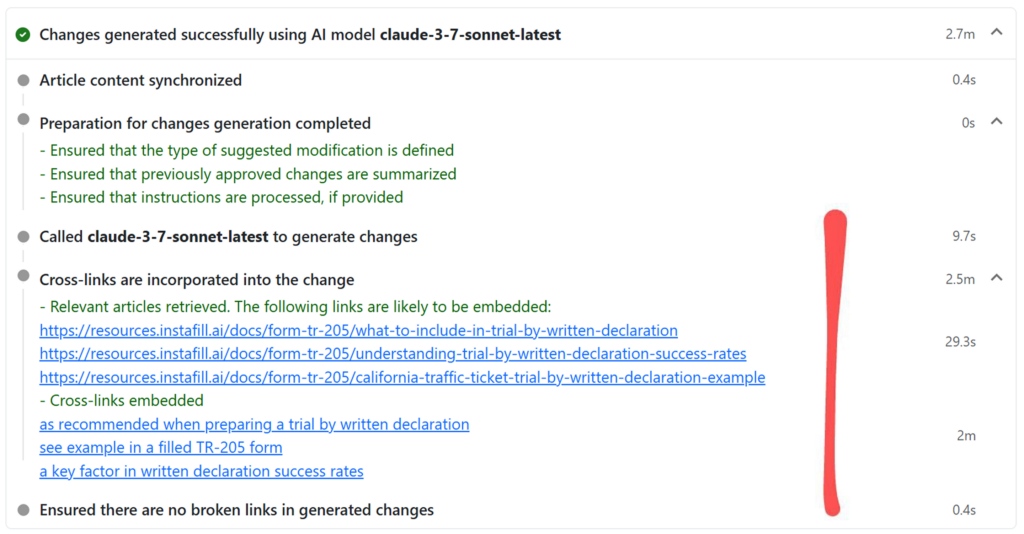Select the Article content synchronized step title
The image size is (1024, 534).
(x=140, y=80)
